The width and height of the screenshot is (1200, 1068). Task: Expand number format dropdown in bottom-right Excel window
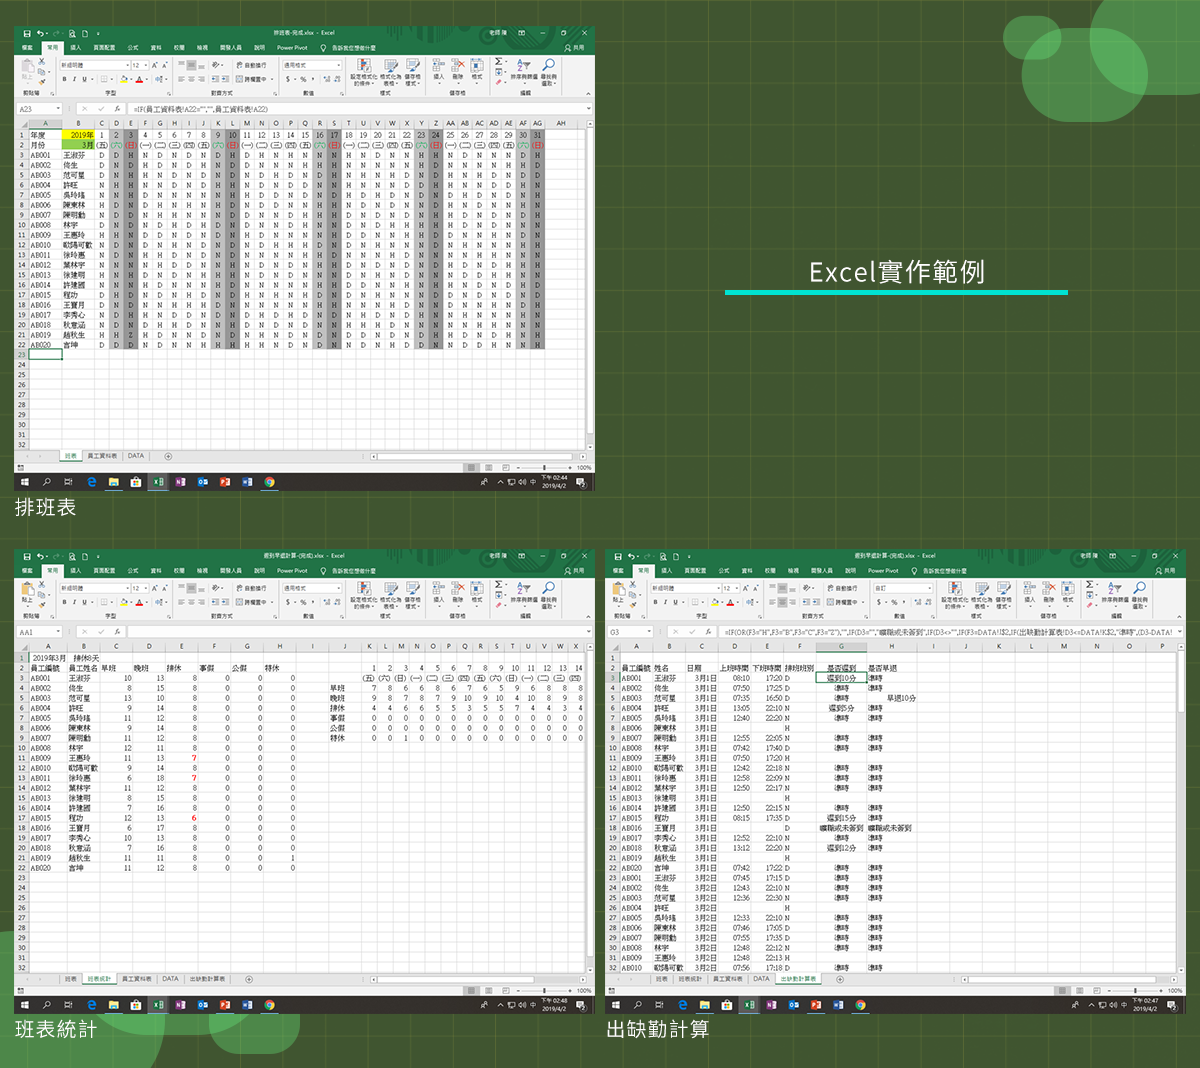929,589
